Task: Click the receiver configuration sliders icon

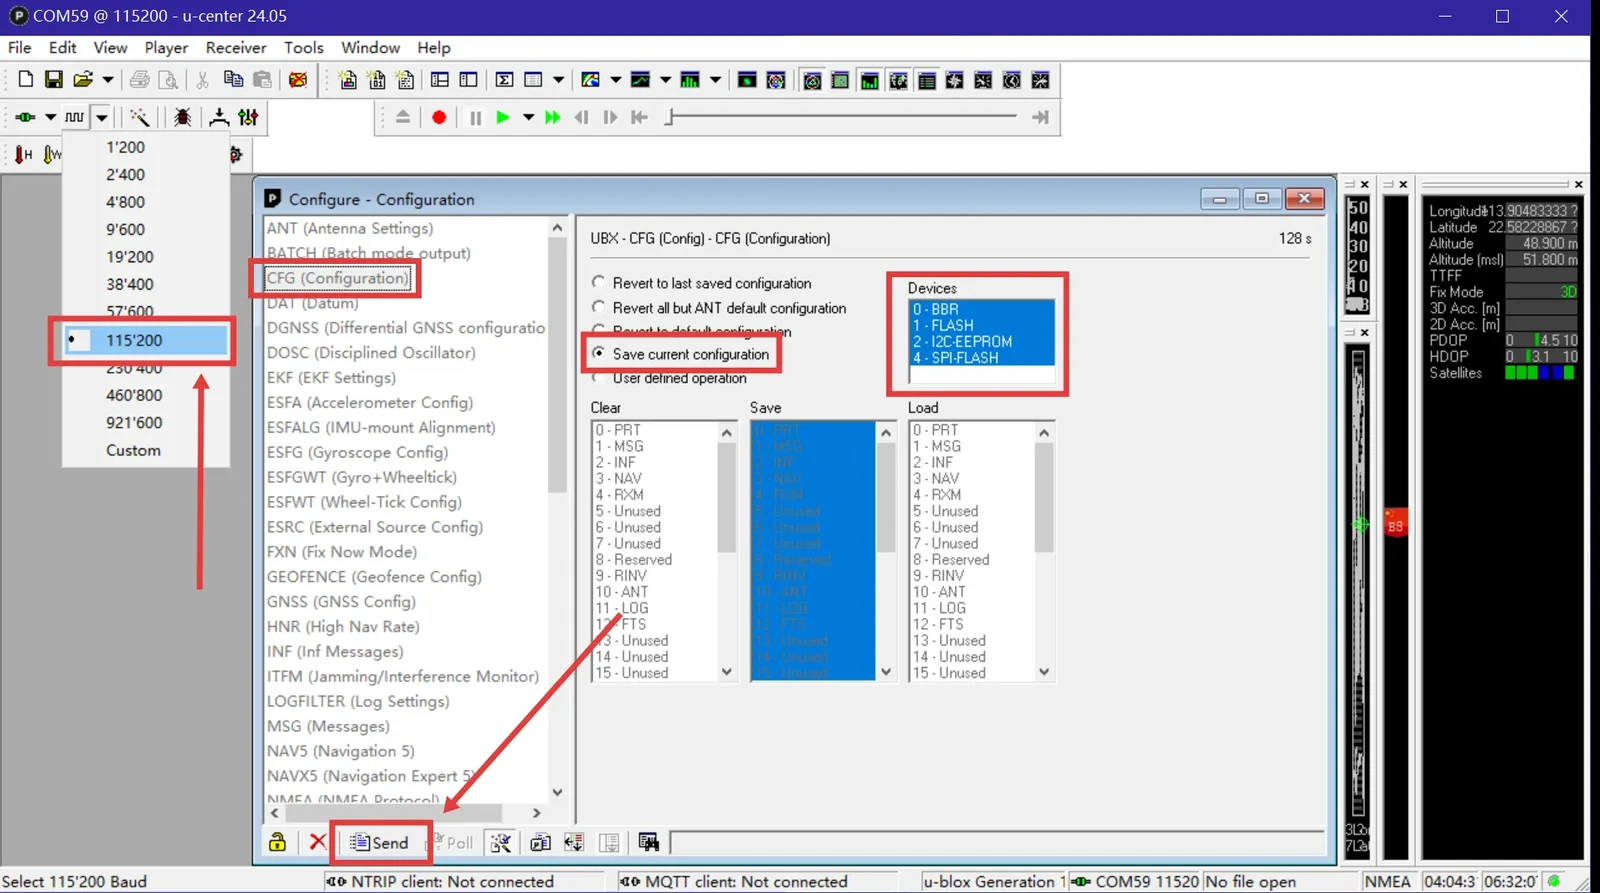Action: click(x=249, y=117)
